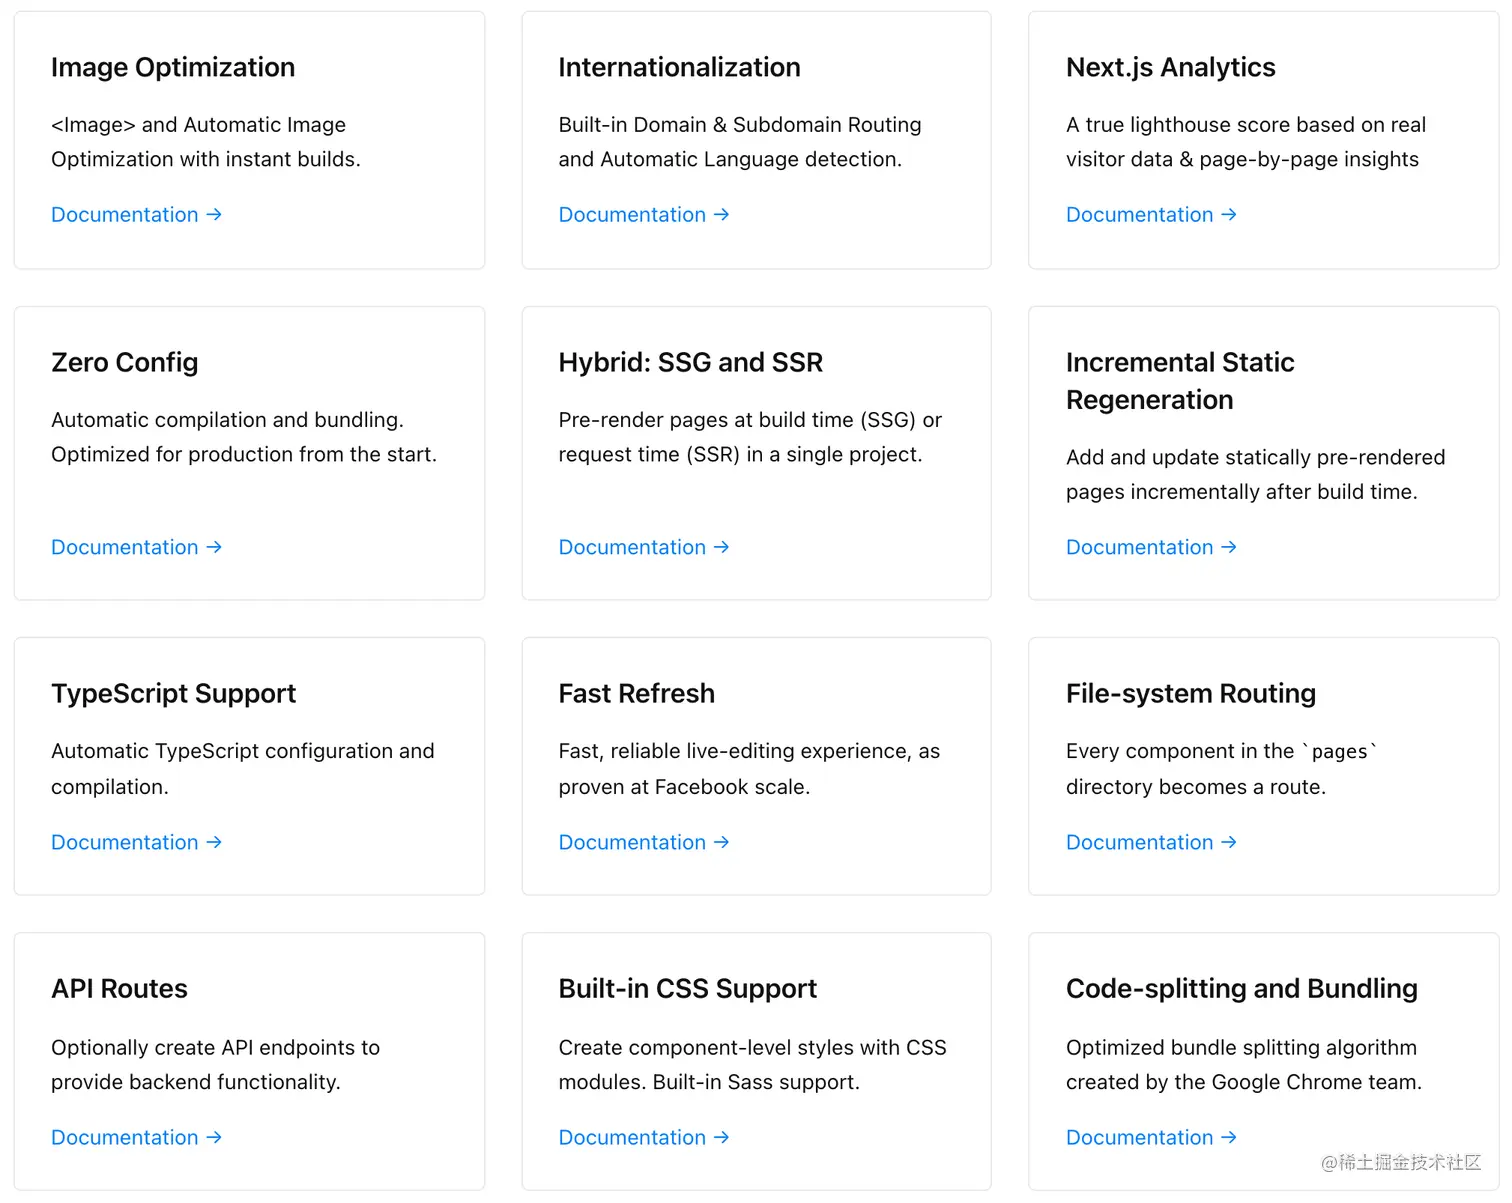This screenshot has width=1512, height=1203.
Task: Click the arrow icon under File-system Routing
Action: tap(1229, 843)
